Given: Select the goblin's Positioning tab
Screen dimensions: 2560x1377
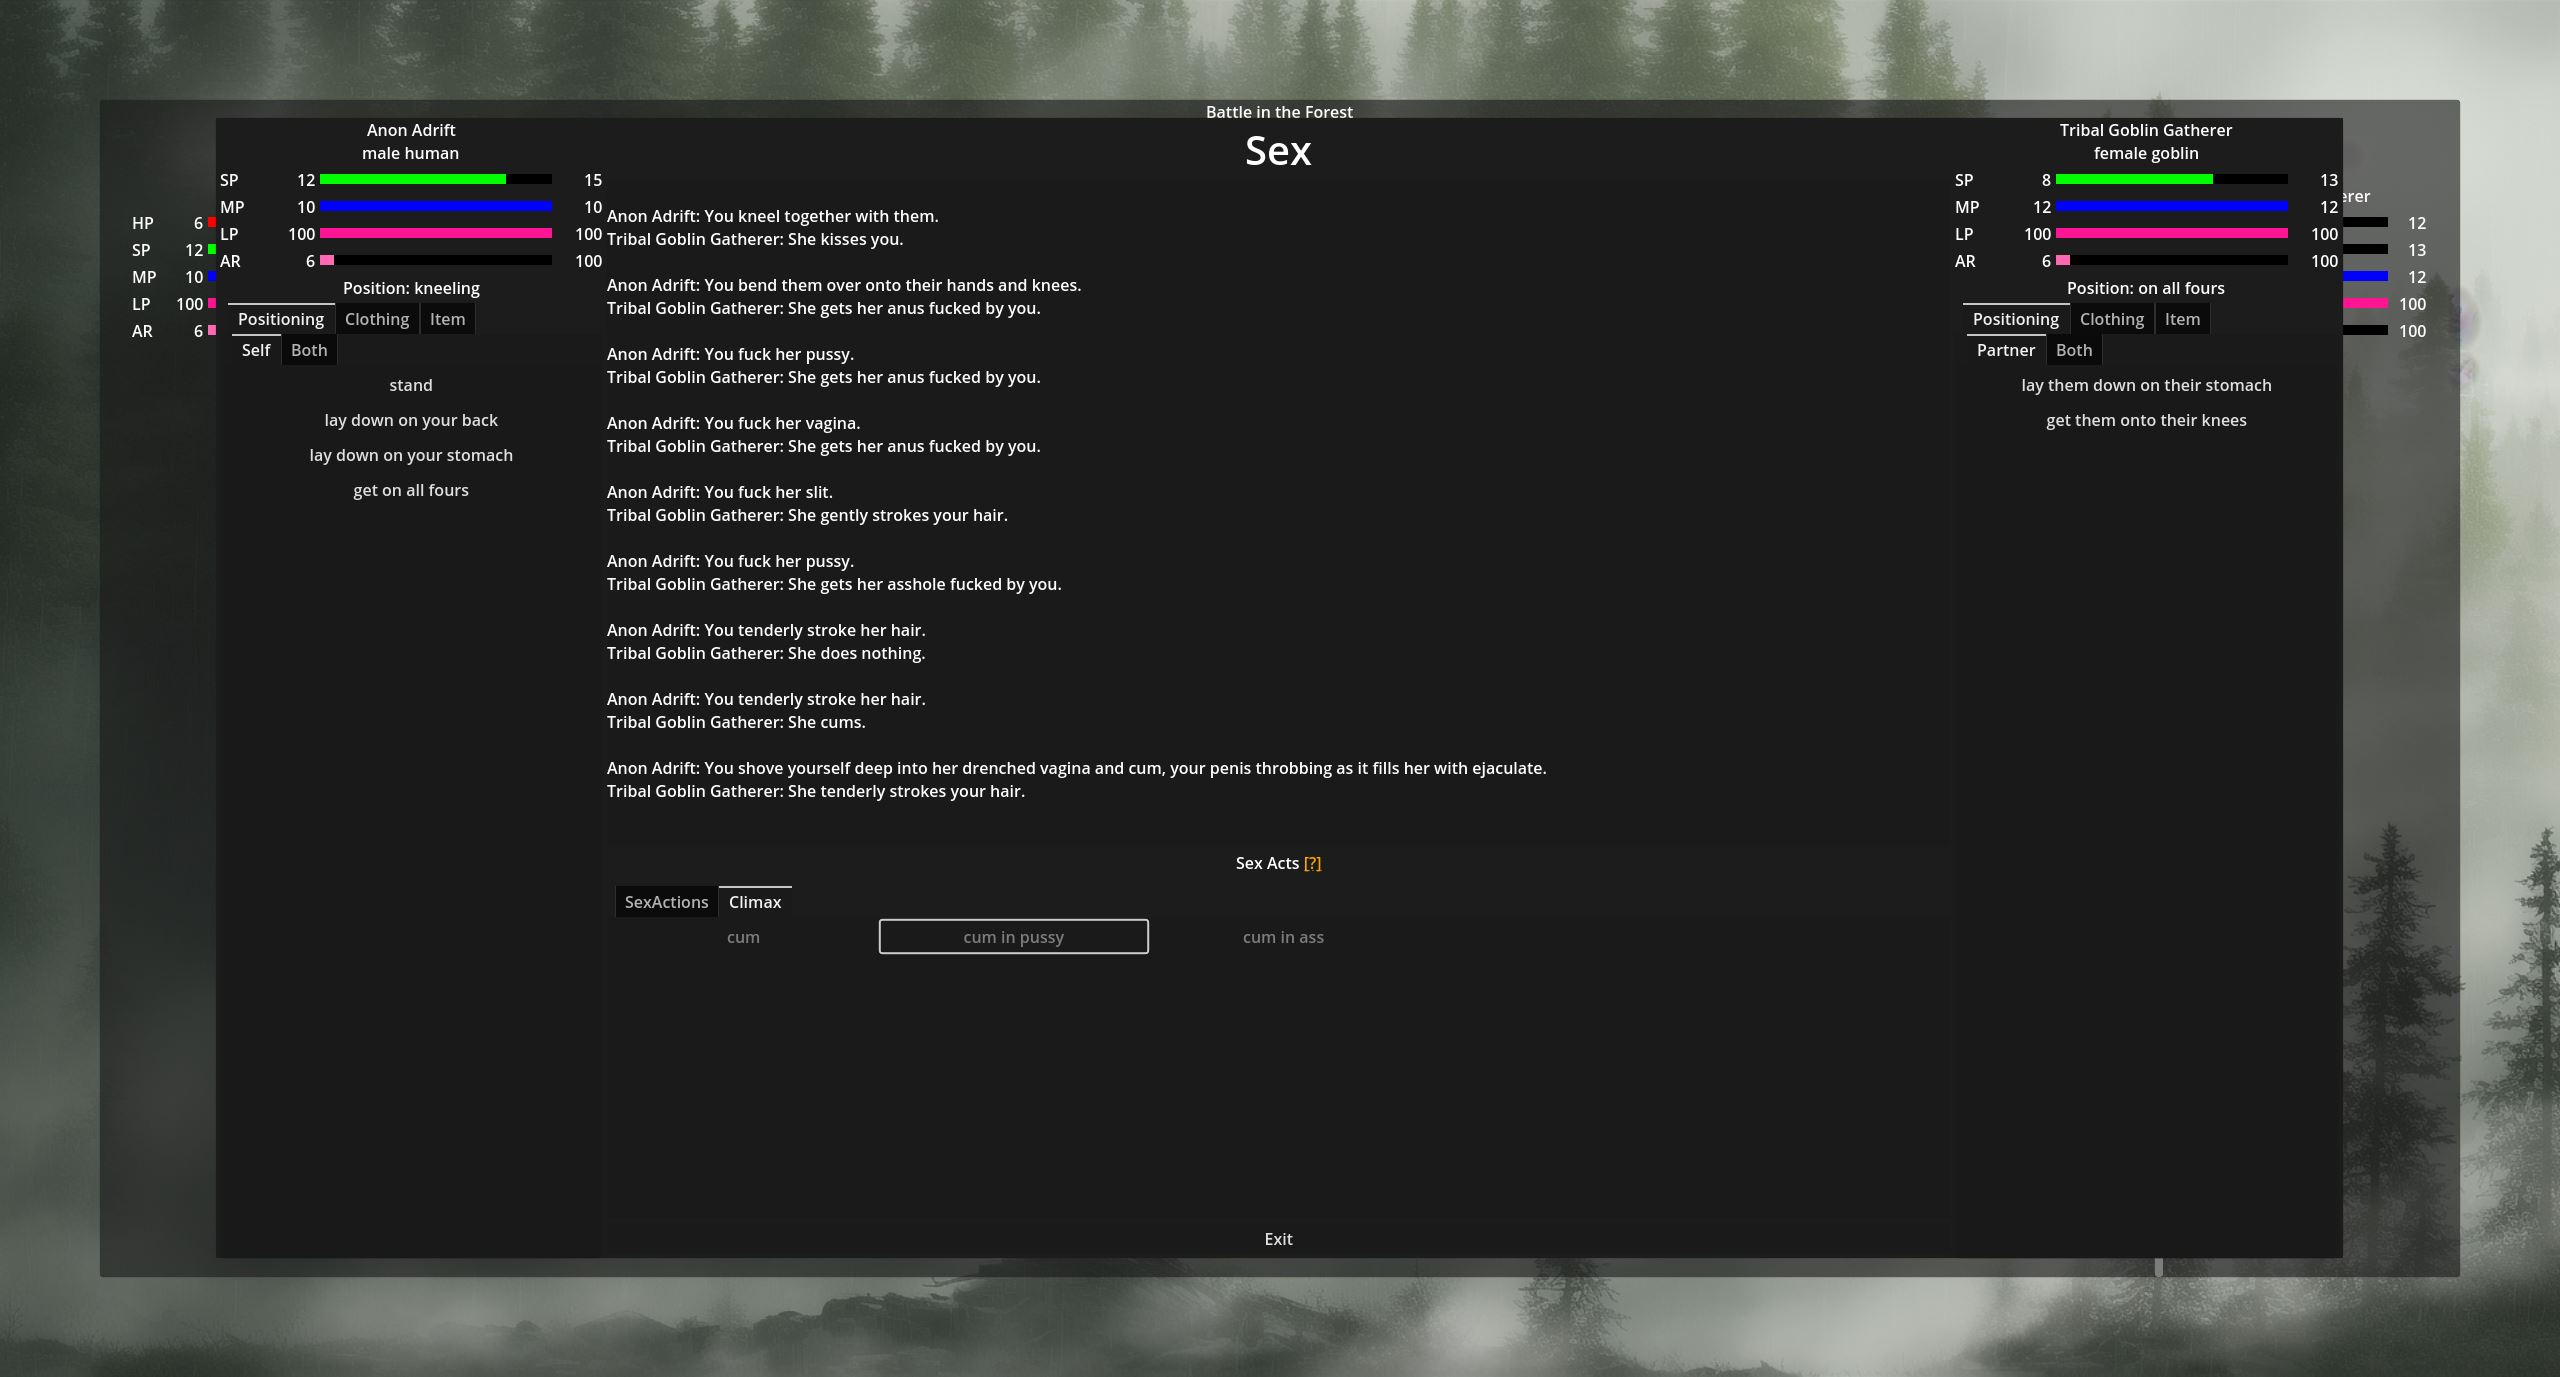Looking at the screenshot, I should [2016, 319].
